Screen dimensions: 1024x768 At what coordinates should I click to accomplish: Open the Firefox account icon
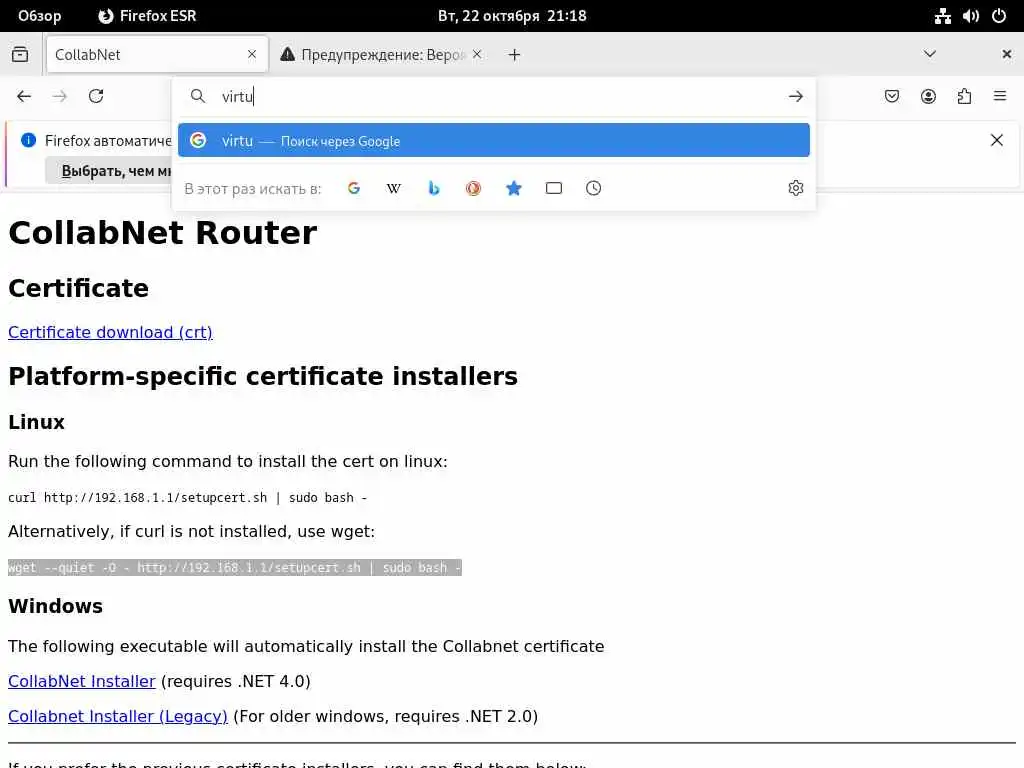point(928,96)
